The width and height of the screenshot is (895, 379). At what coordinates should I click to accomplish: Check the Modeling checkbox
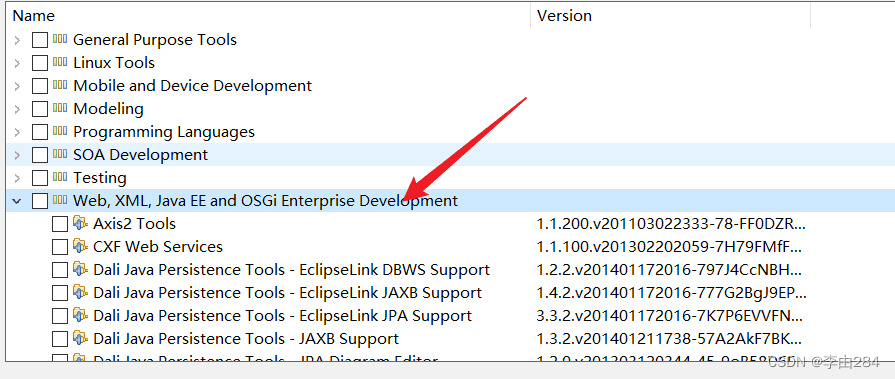[40, 109]
